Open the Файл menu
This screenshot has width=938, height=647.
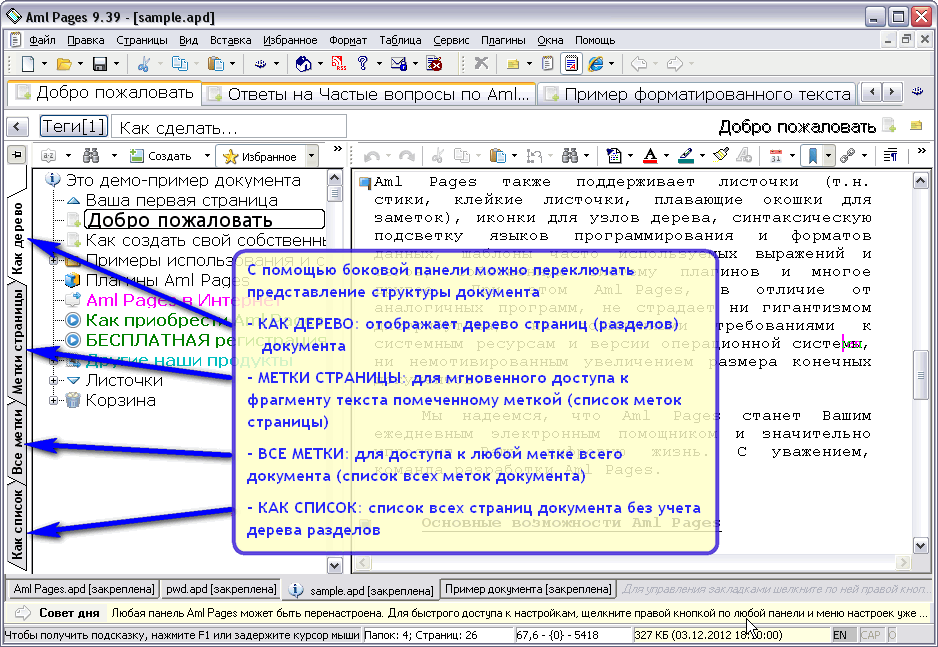coord(42,40)
